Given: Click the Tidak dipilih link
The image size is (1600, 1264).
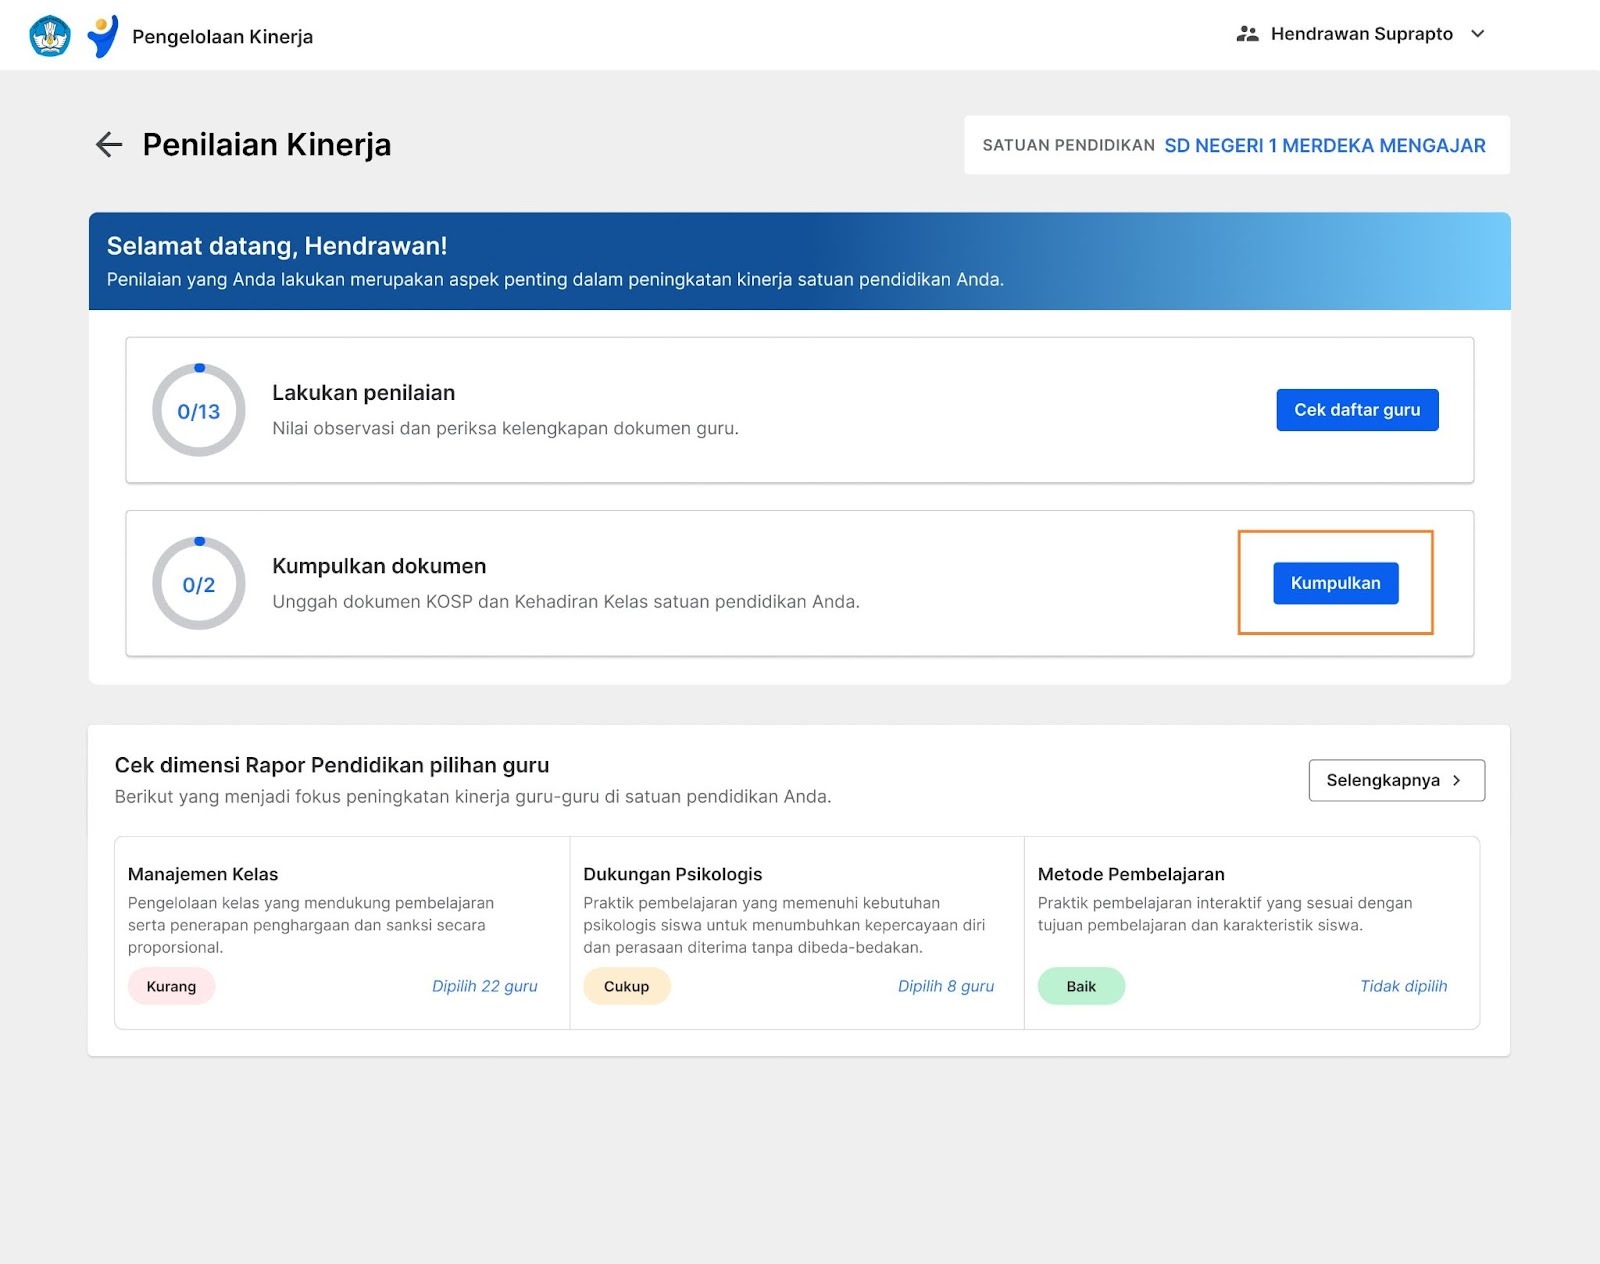Looking at the screenshot, I should pyautogui.click(x=1402, y=986).
